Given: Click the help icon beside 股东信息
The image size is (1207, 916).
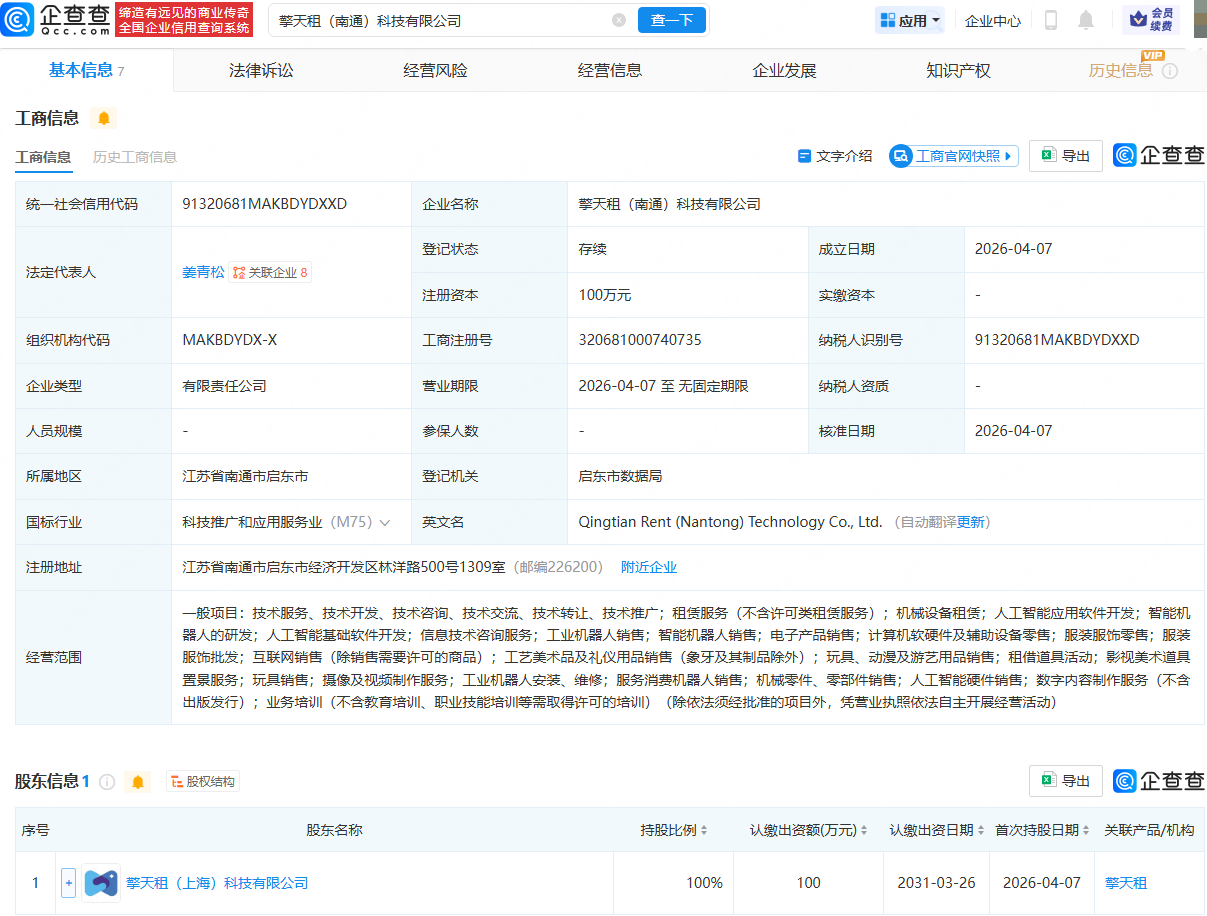Looking at the screenshot, I should pyautogui.click(x=107, y=781).
